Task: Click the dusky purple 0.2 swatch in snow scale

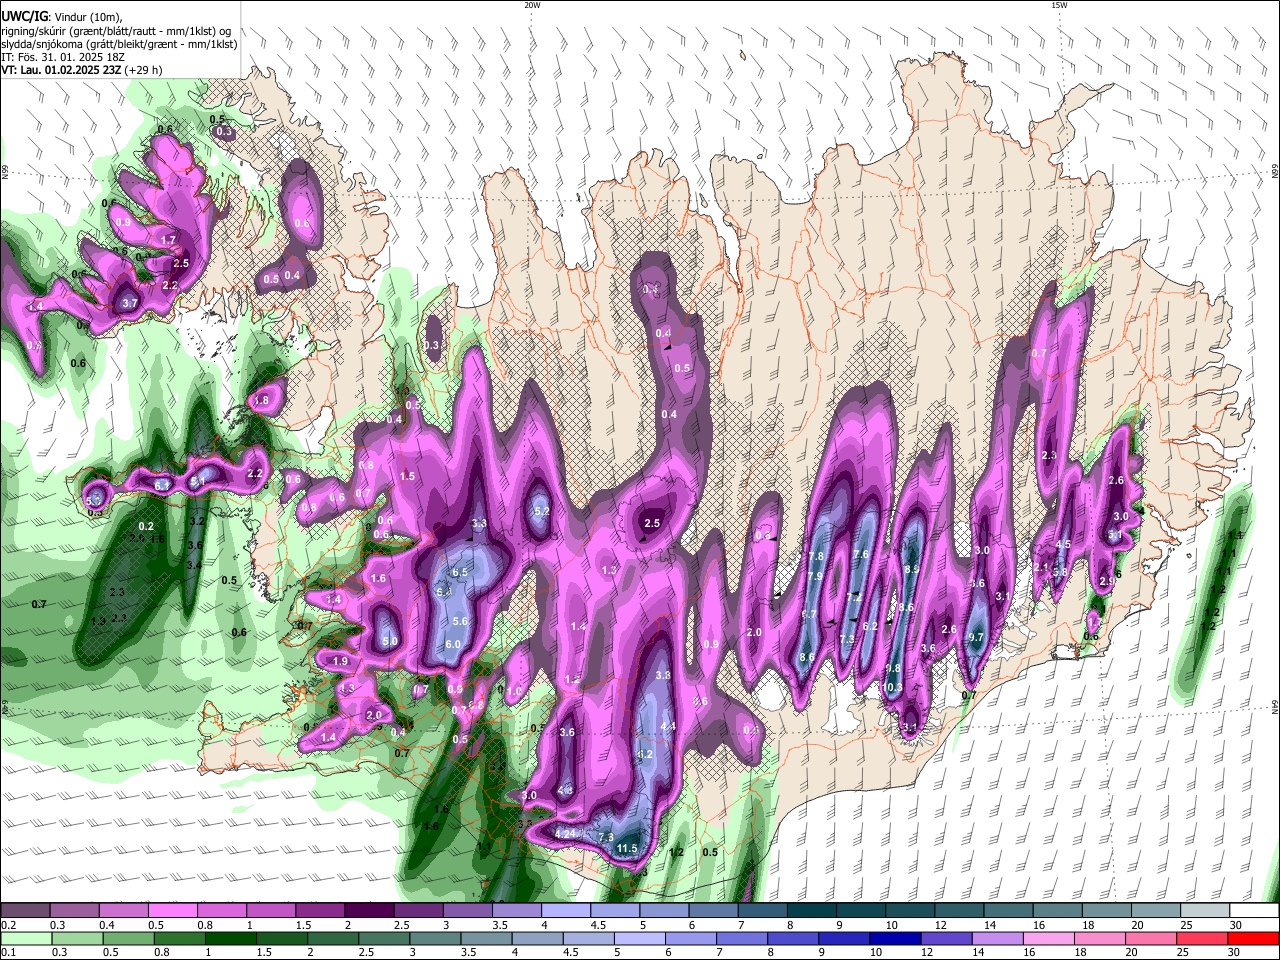Action: click(25, 911)
